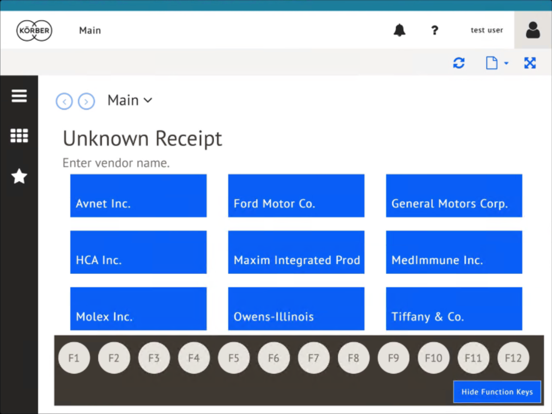Open the apps grid in the sidebar

19,136
